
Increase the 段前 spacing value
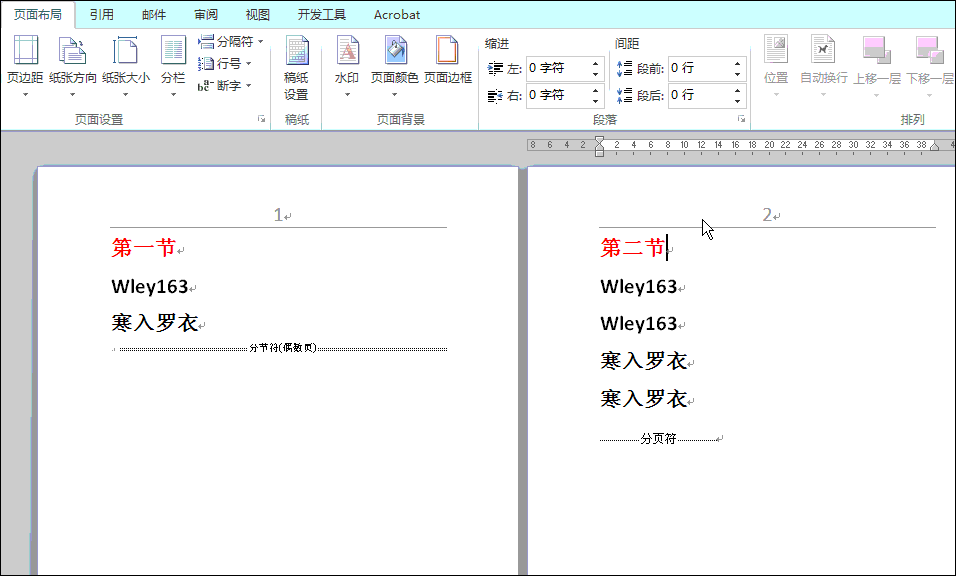738,63
